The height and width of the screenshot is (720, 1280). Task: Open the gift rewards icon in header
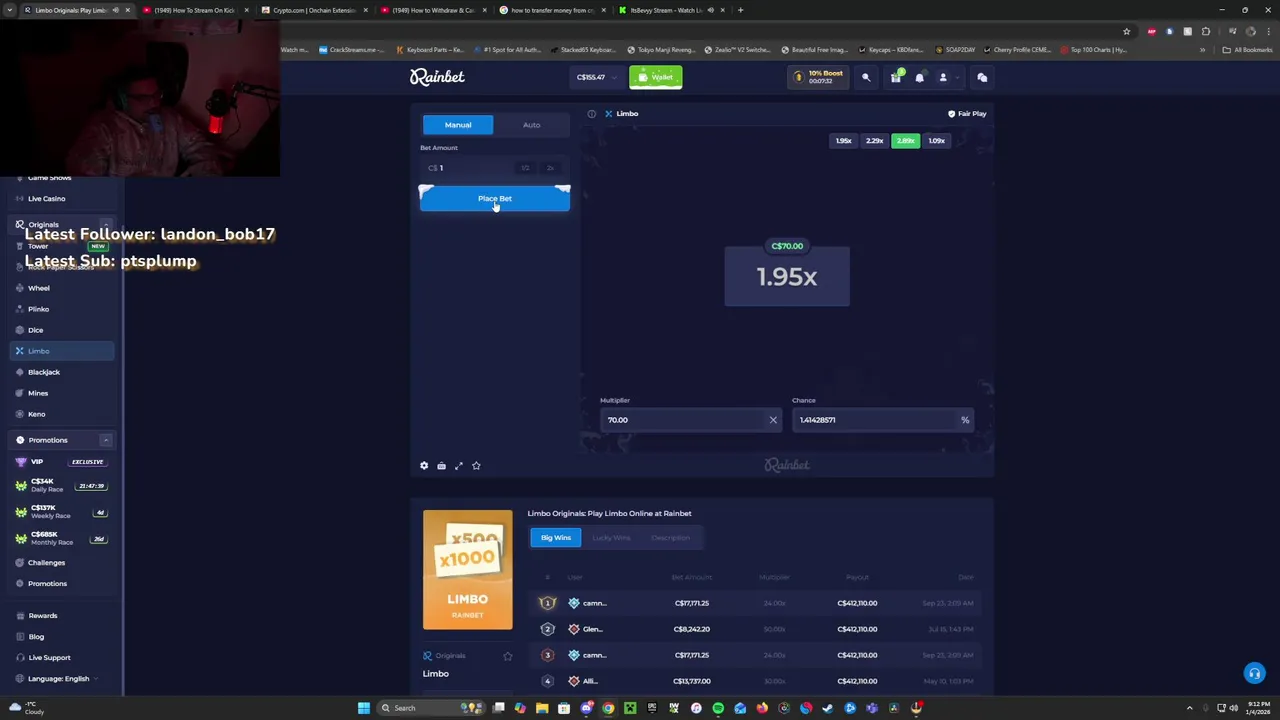coord(896,77)
